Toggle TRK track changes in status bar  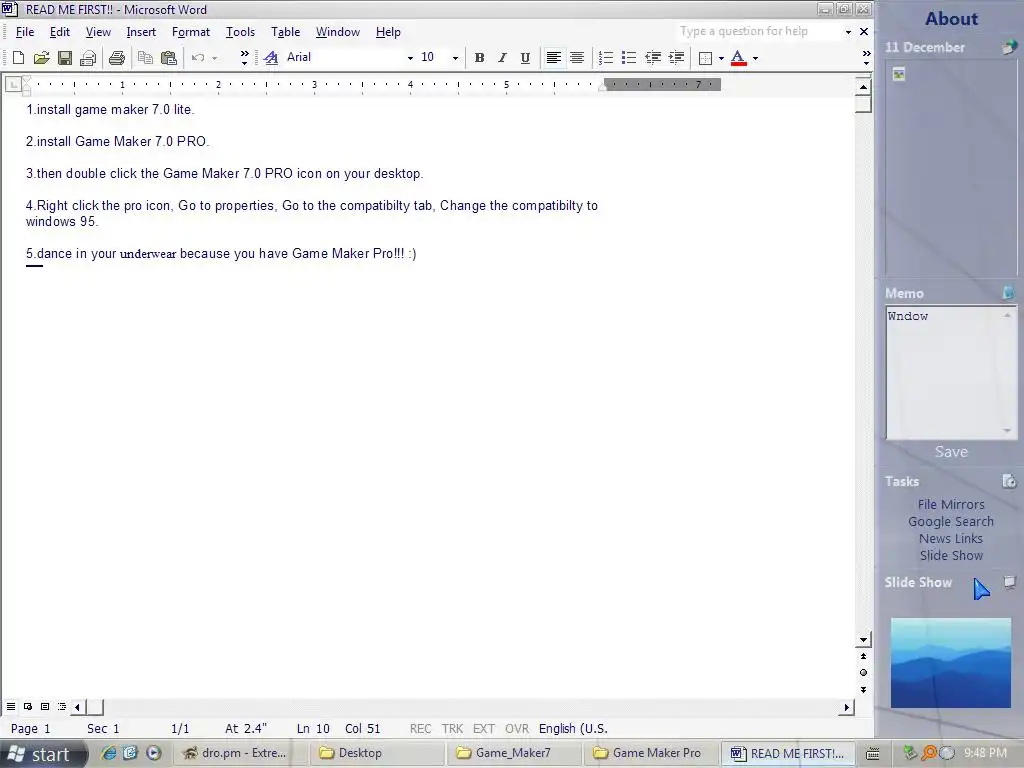(x=452, y=729)
